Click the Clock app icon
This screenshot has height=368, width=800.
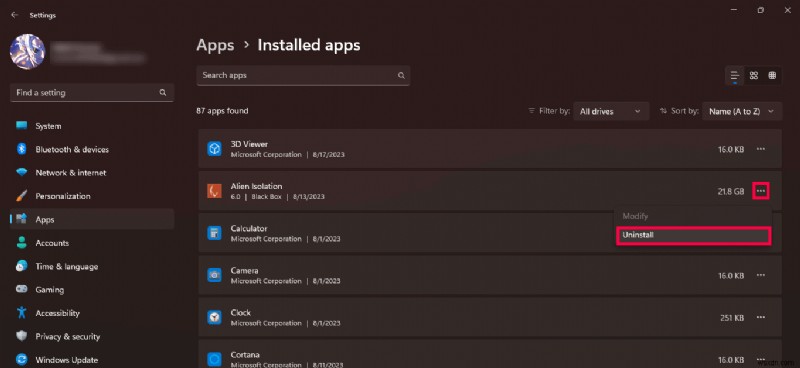click(x=214, y=317)
